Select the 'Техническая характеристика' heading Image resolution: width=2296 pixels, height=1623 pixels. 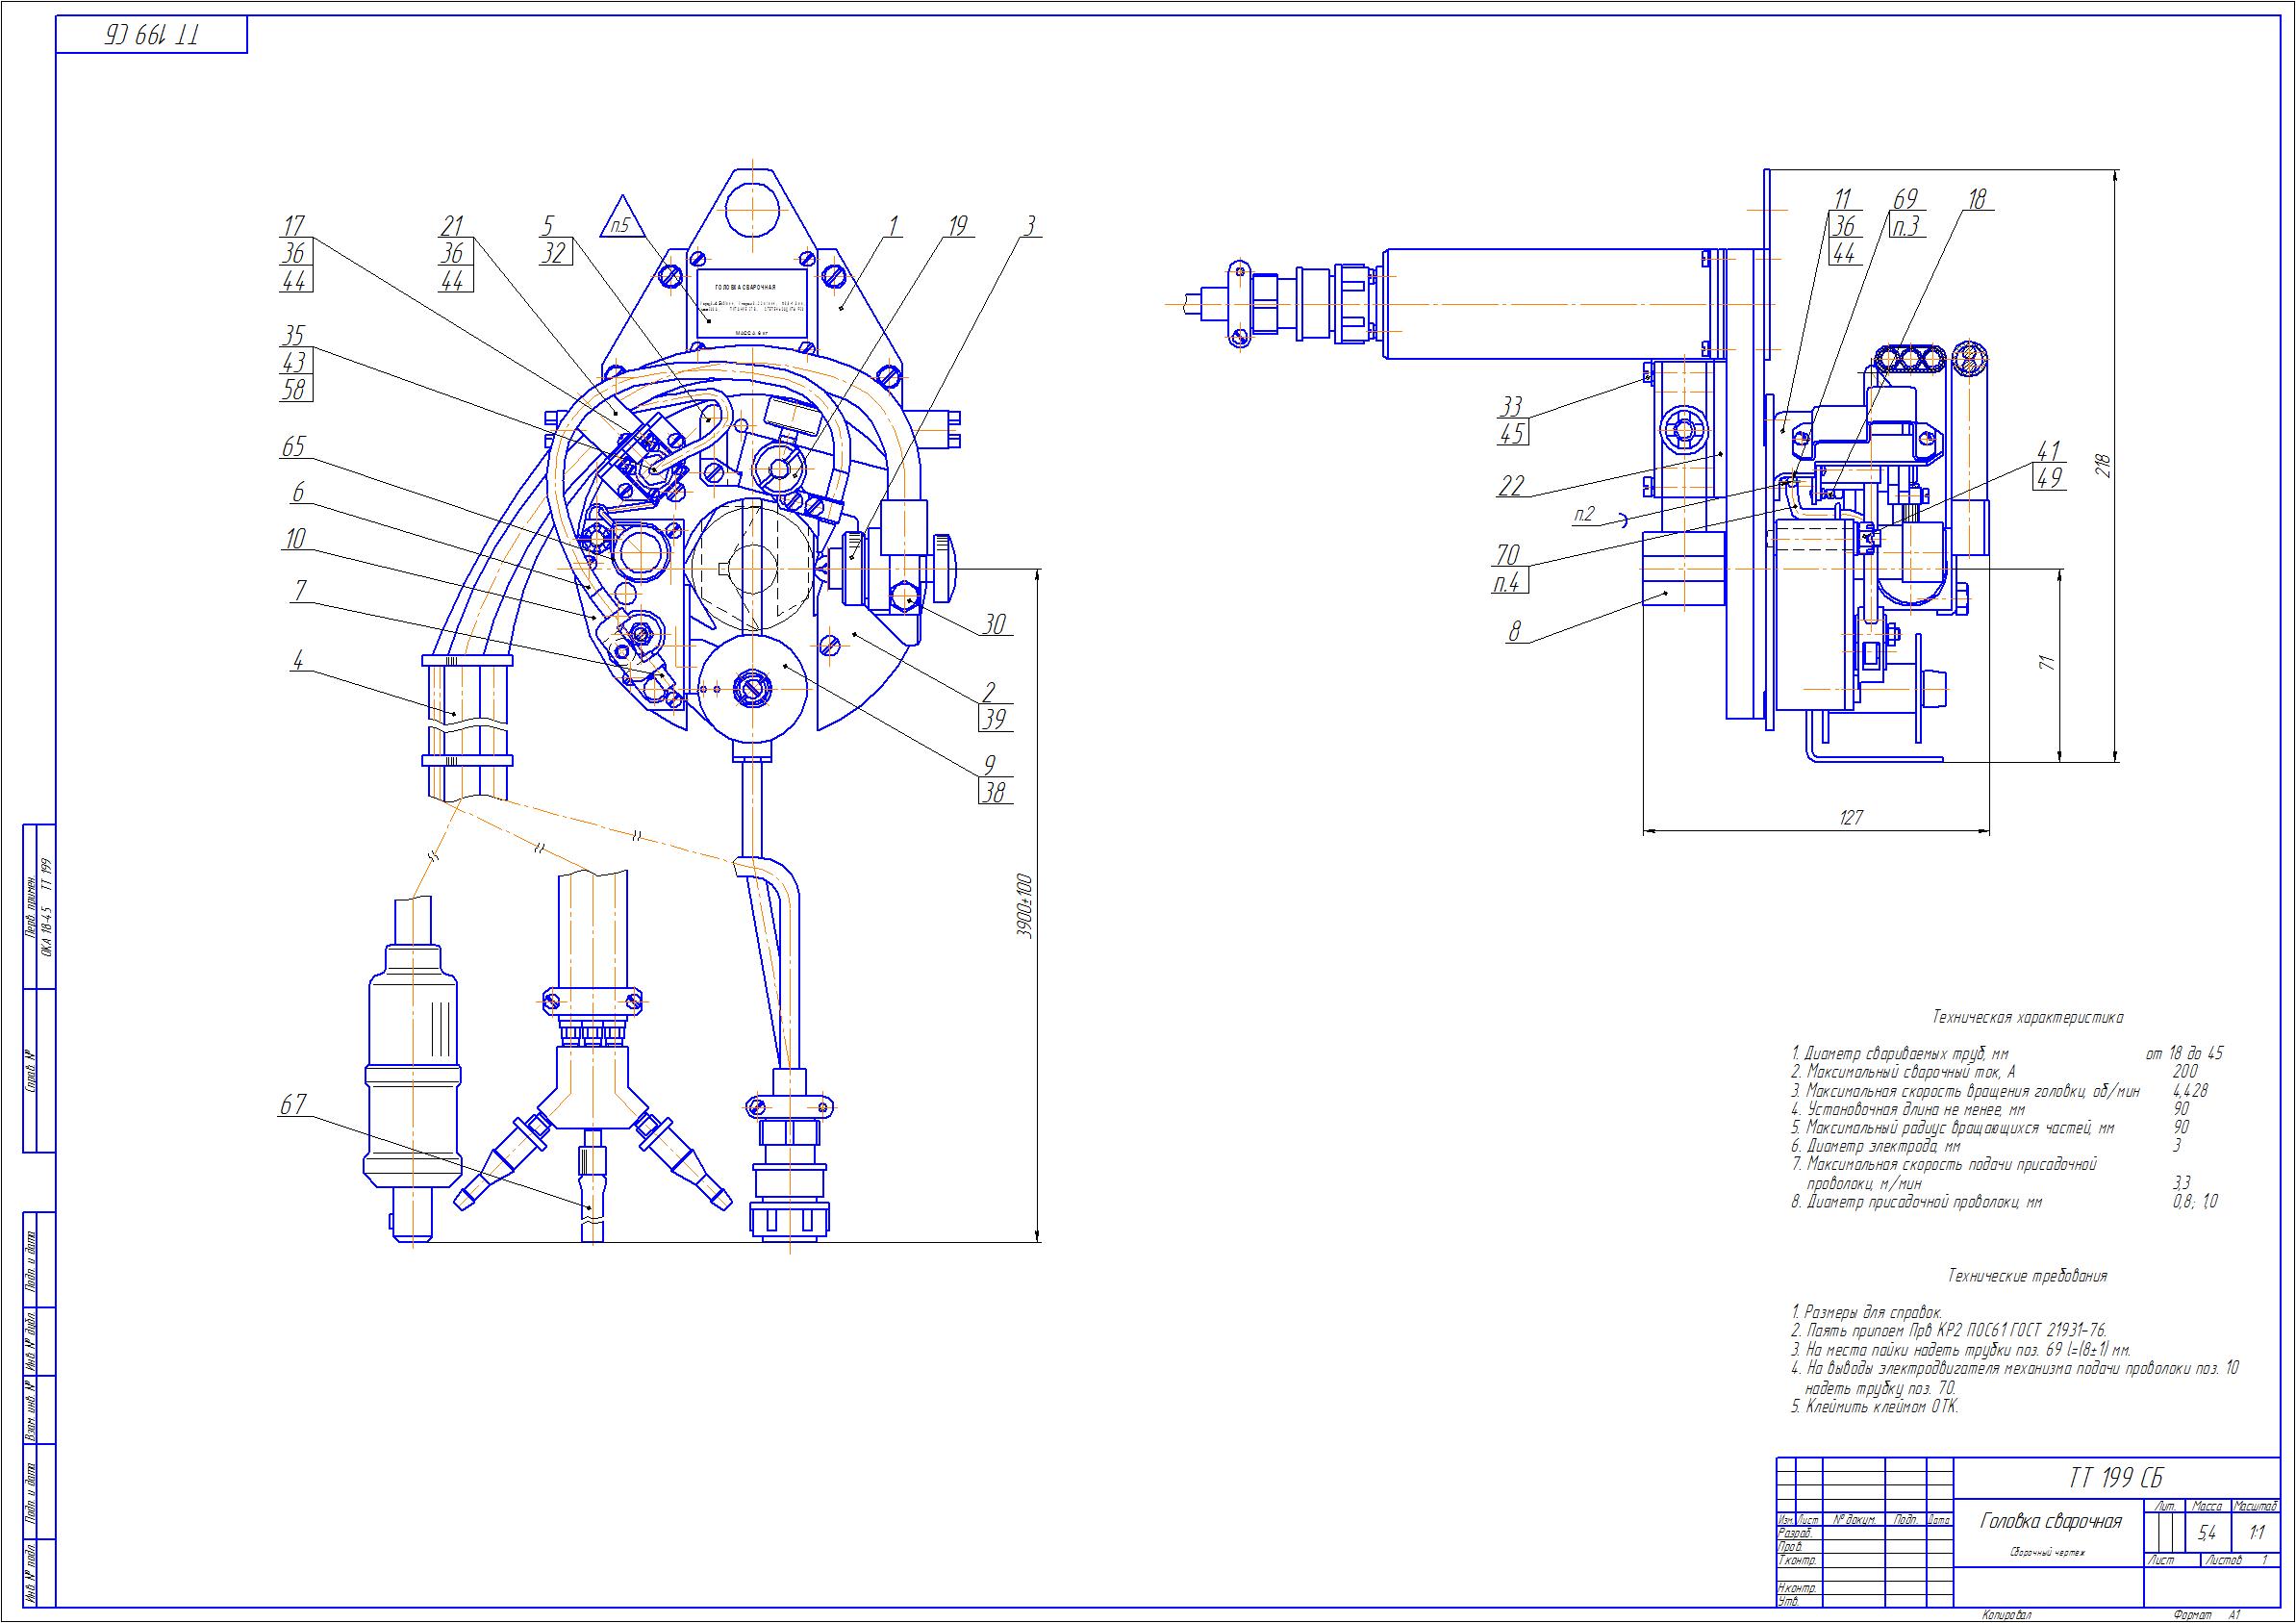click(x=2028, y=1018)
